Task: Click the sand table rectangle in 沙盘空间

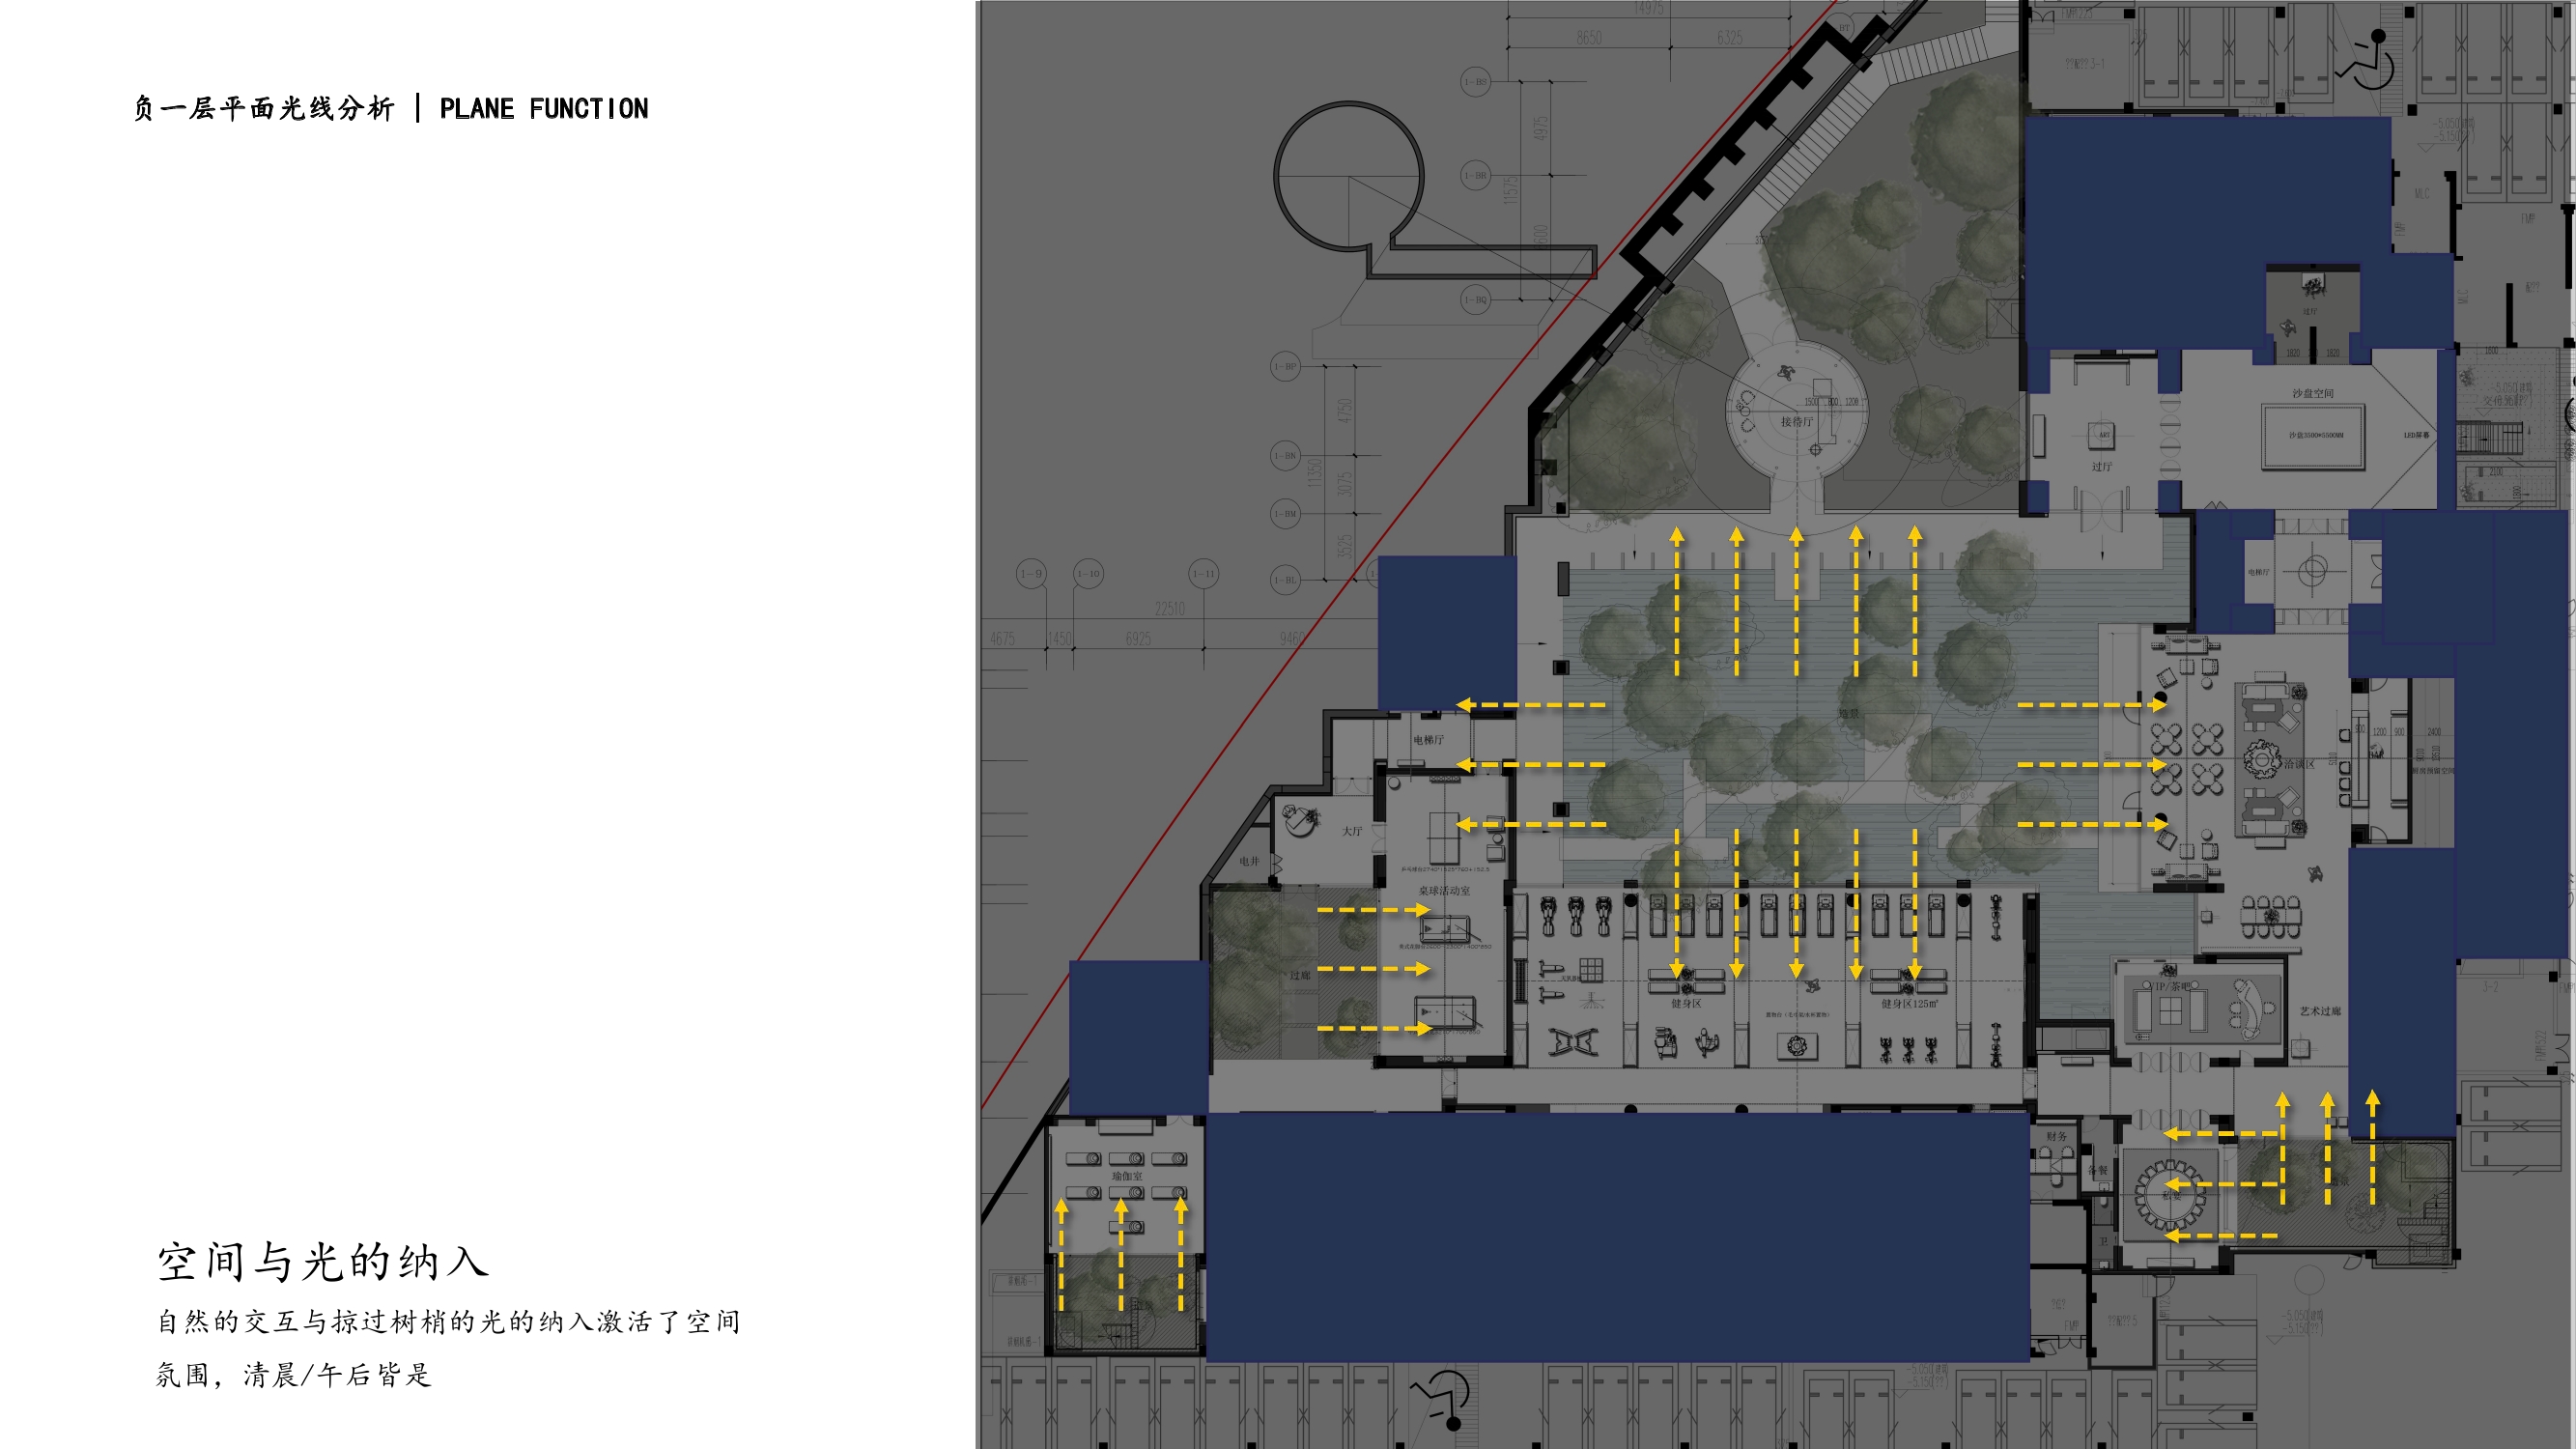Action: [x=2312, y=436]
